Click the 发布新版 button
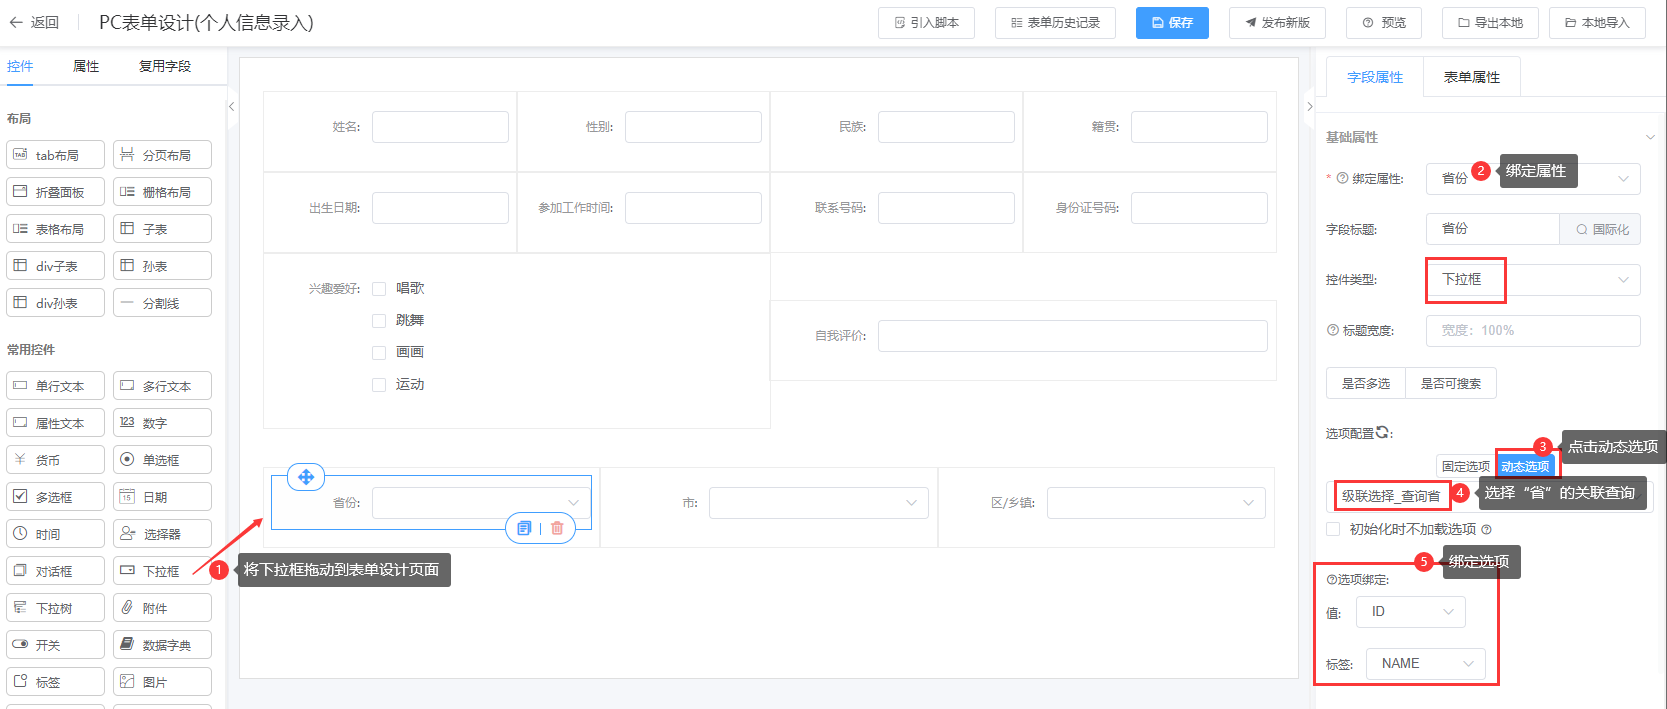Viewport: 1667px width, 709px height. coord(1277,22)
